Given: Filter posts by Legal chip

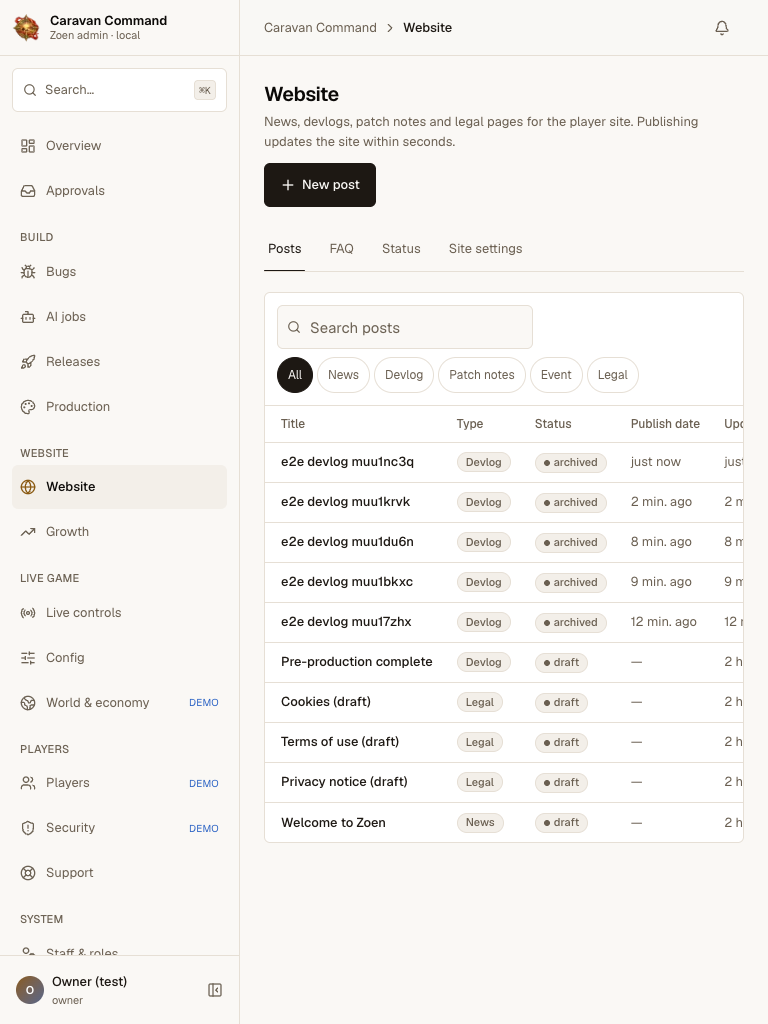Looking at the screenshot, I should 613,375.
